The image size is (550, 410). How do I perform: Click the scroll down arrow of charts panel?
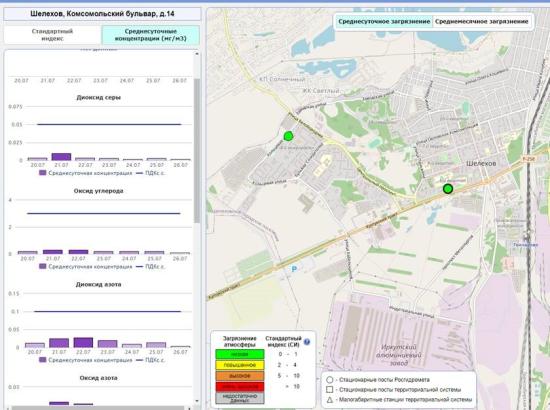coord(197,401)
